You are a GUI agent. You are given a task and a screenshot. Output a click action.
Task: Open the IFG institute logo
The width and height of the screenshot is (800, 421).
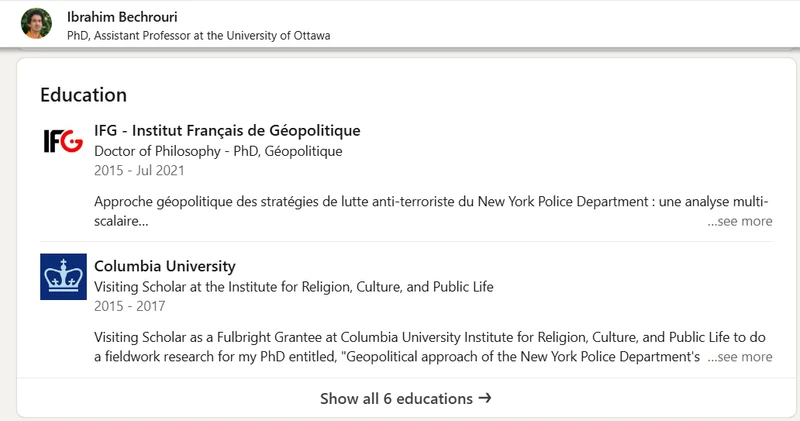coord(63,142)
